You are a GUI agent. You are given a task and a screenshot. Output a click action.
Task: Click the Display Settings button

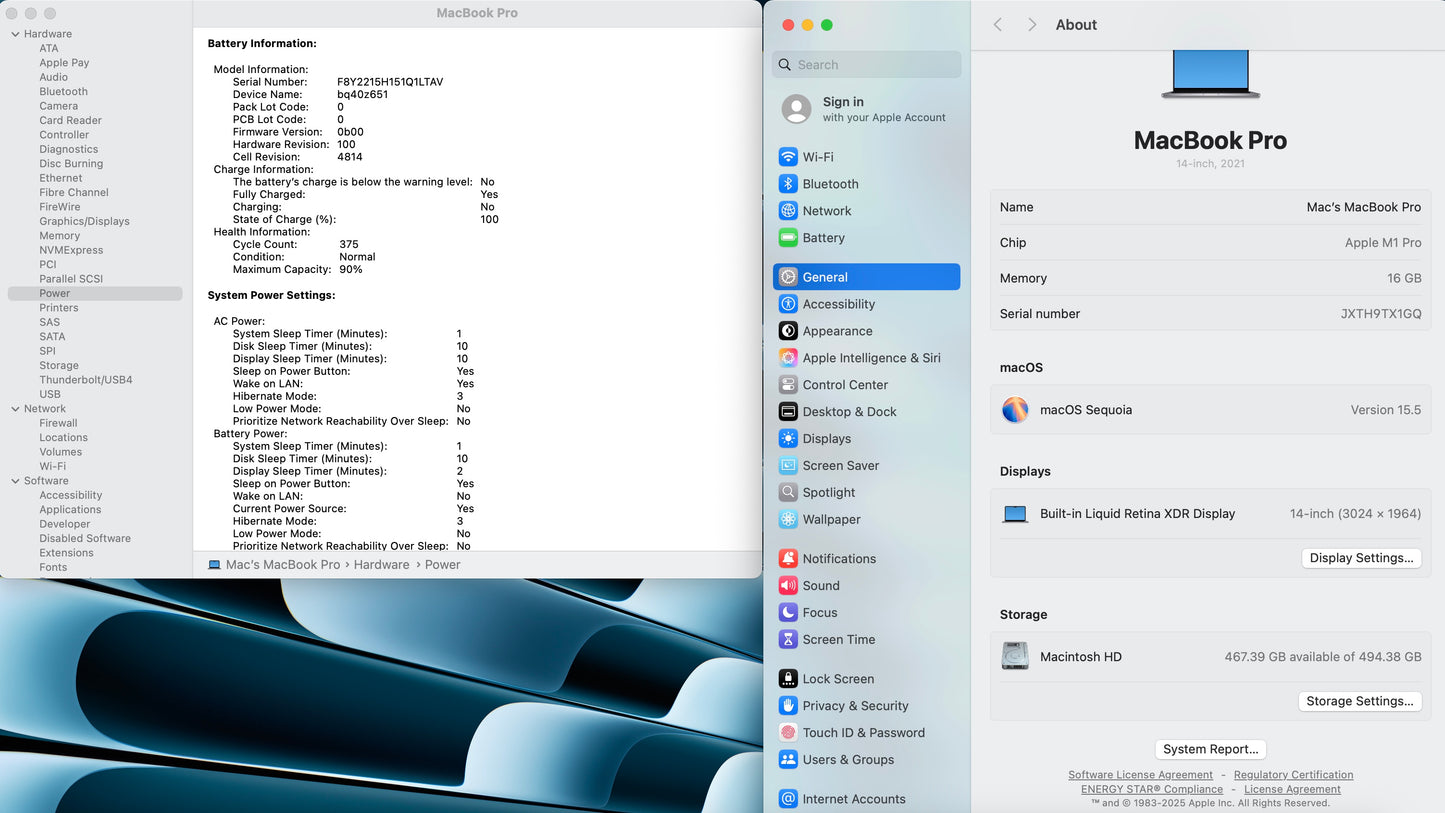click(1361, 558)
